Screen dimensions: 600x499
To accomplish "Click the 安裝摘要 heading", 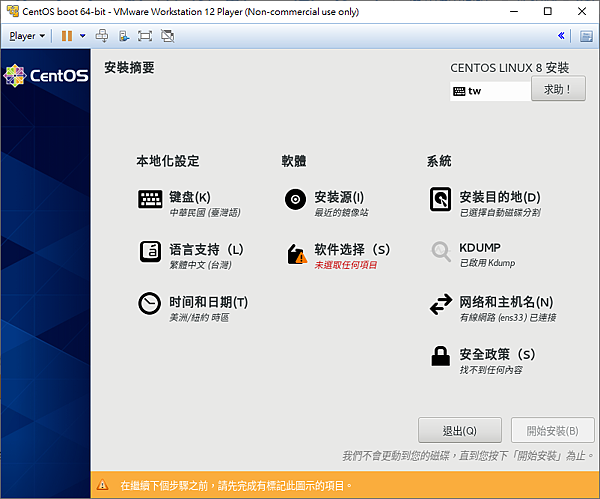I will [x=129, y=68].
